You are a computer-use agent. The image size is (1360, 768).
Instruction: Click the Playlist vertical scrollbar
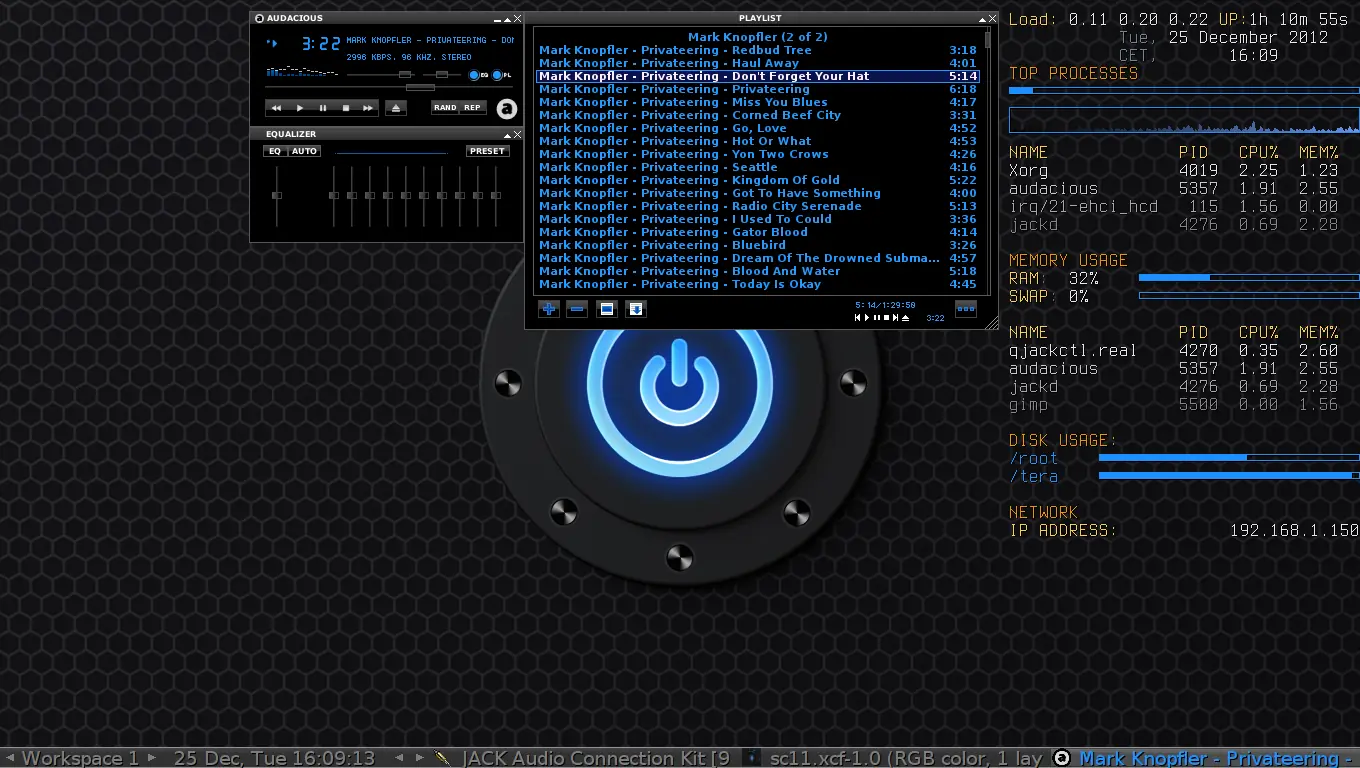988,160
